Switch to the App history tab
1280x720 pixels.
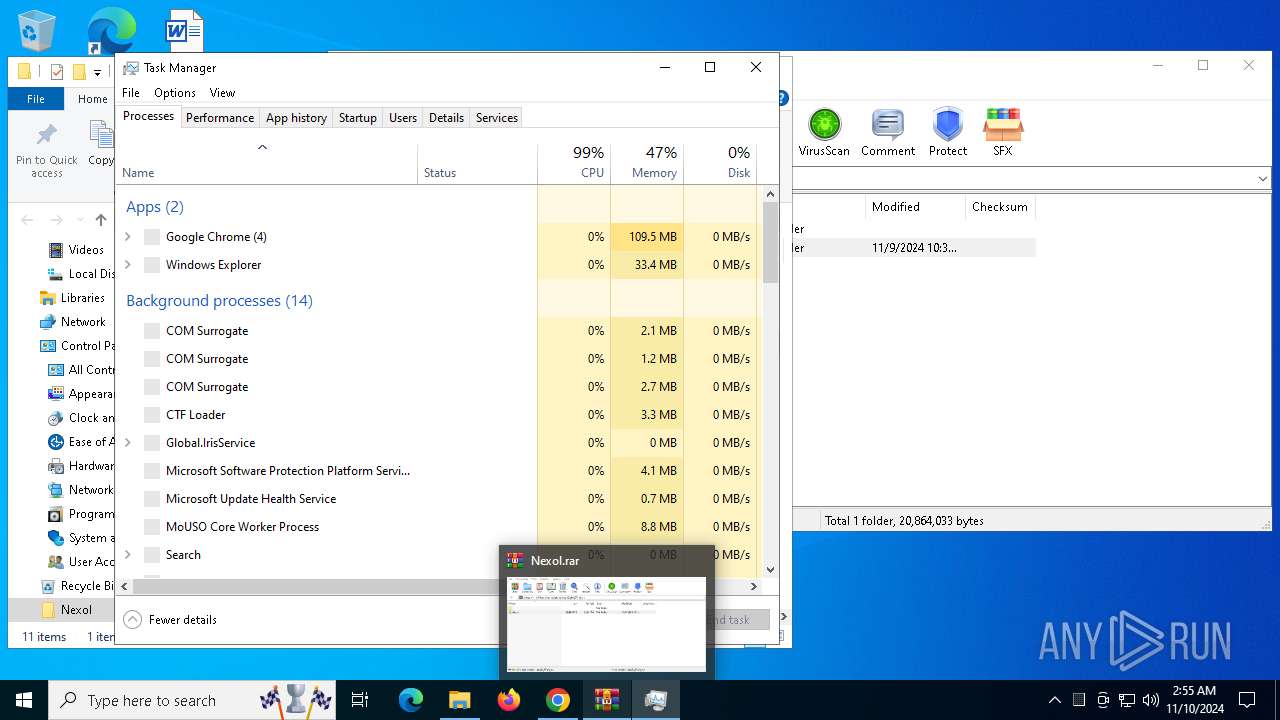tap(296, 117)
